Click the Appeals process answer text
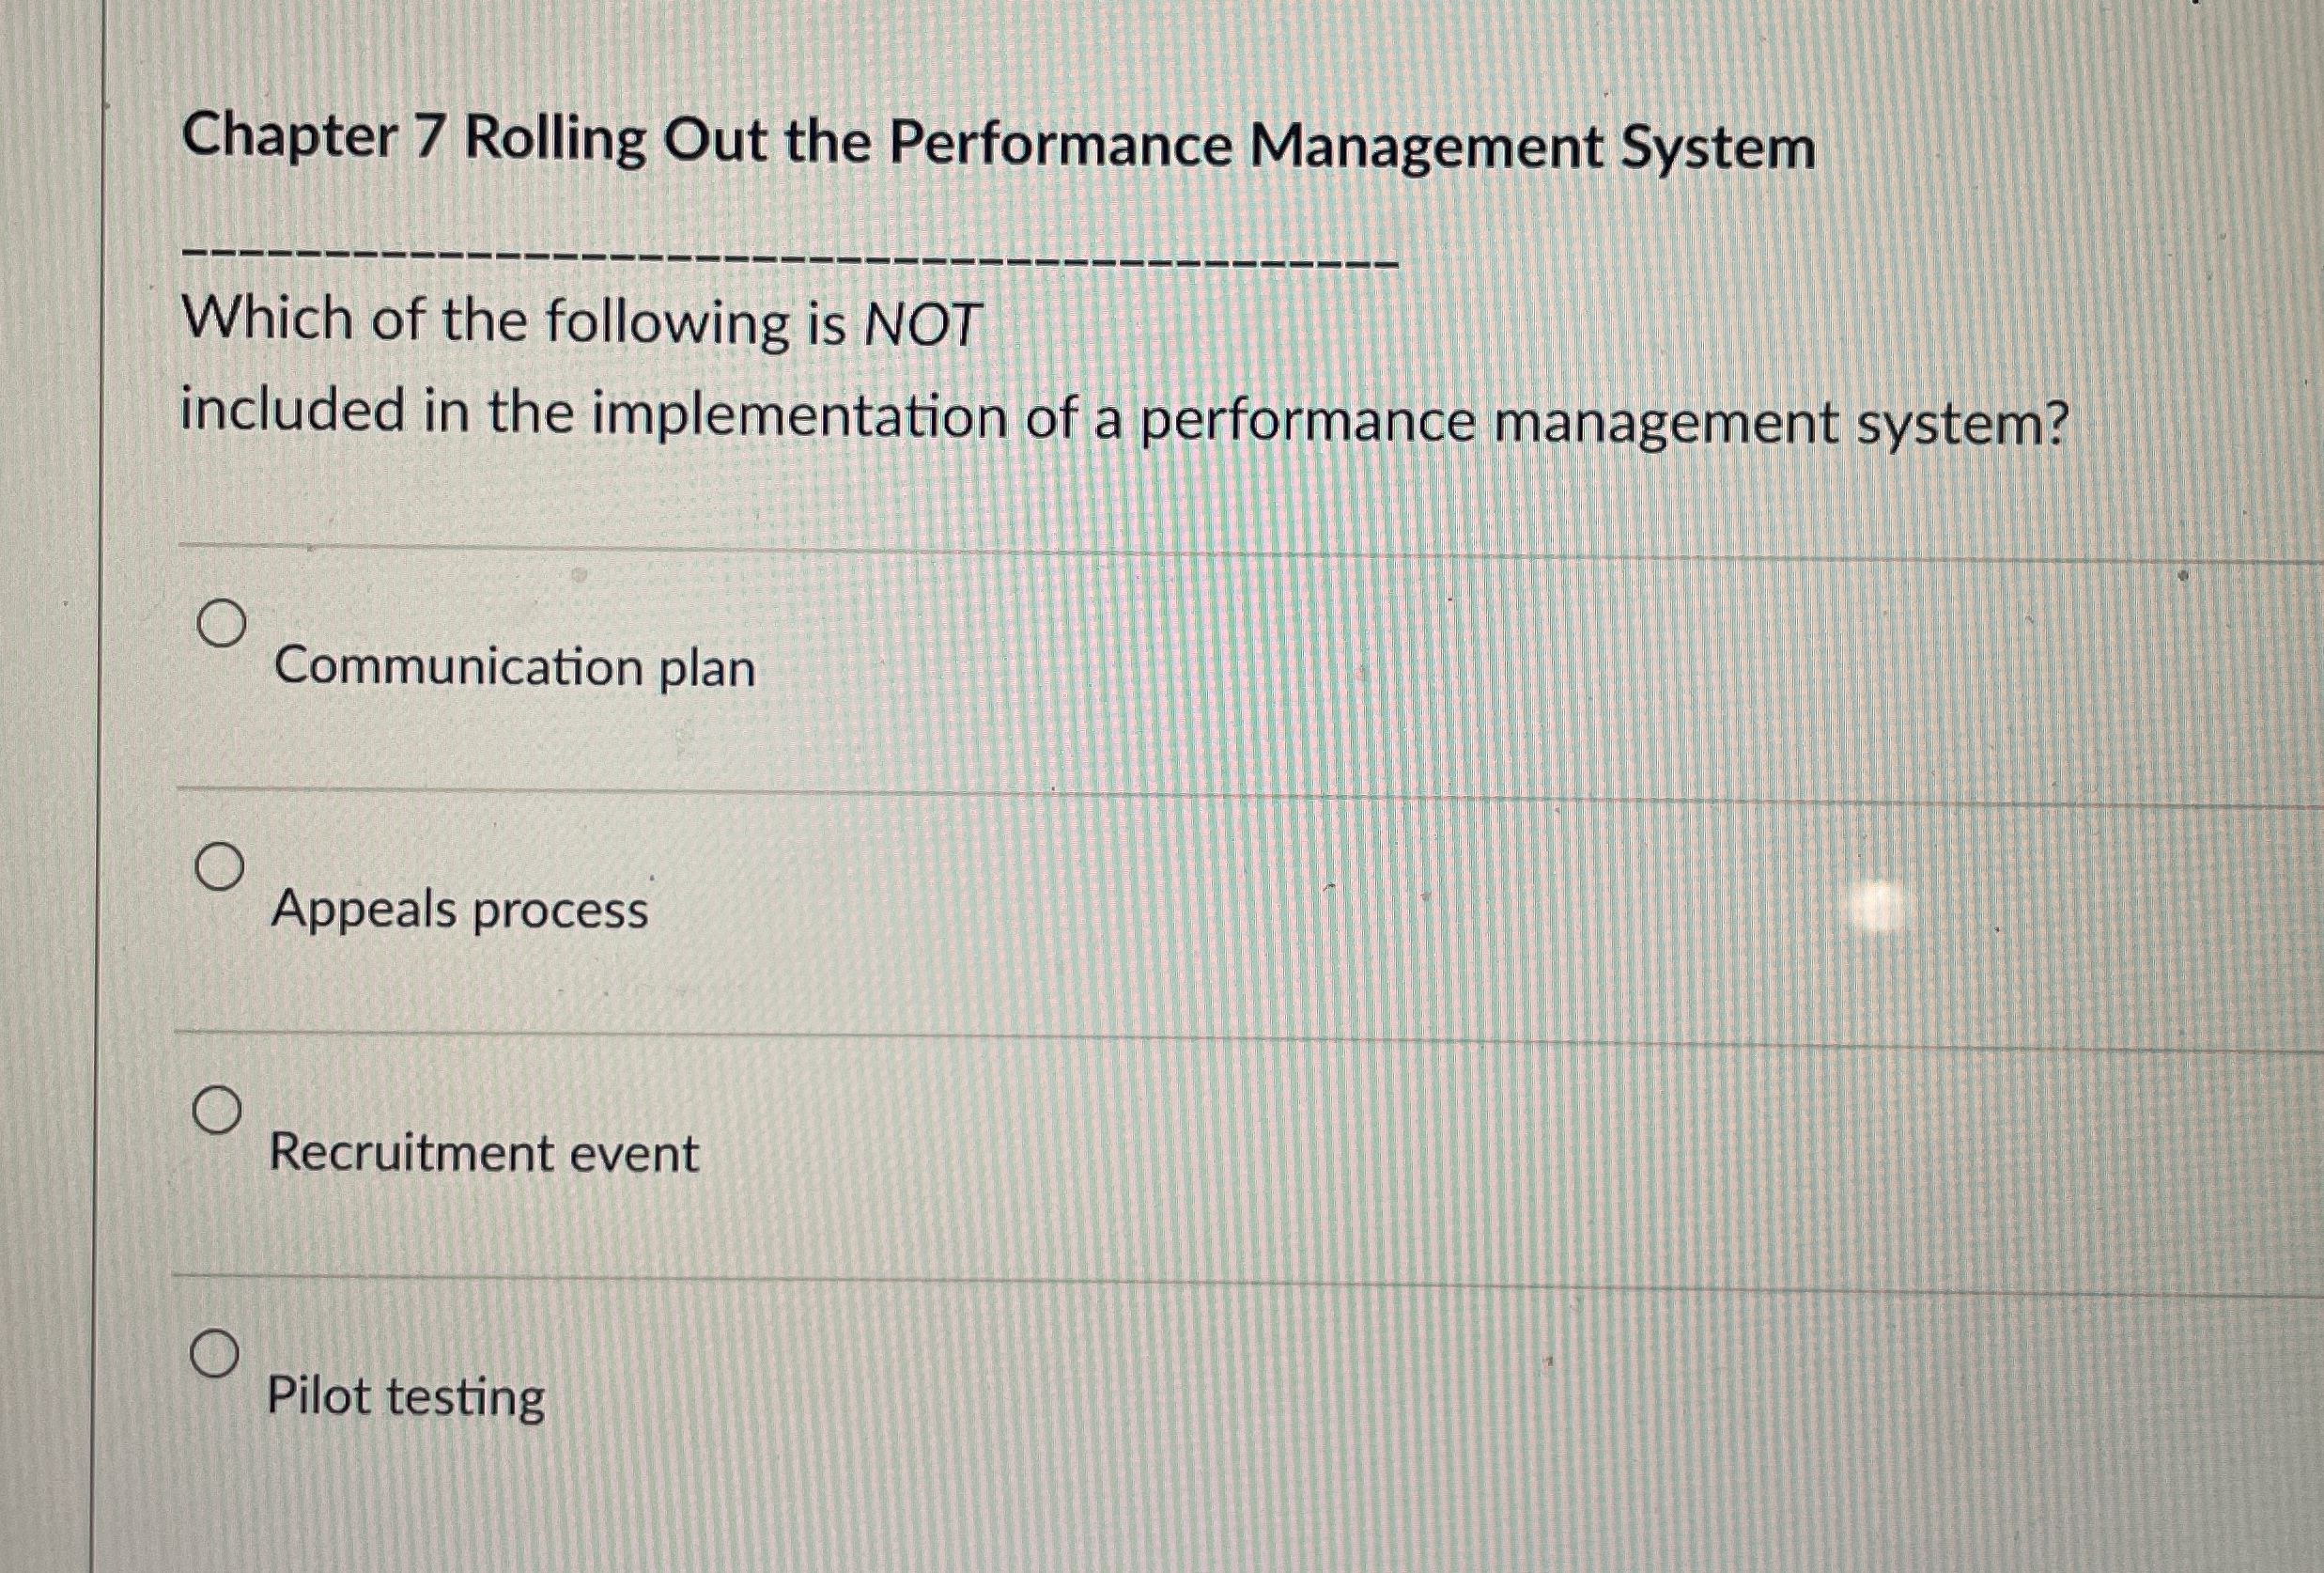Screen dimensions: 2324x1573 coord(458,911)
